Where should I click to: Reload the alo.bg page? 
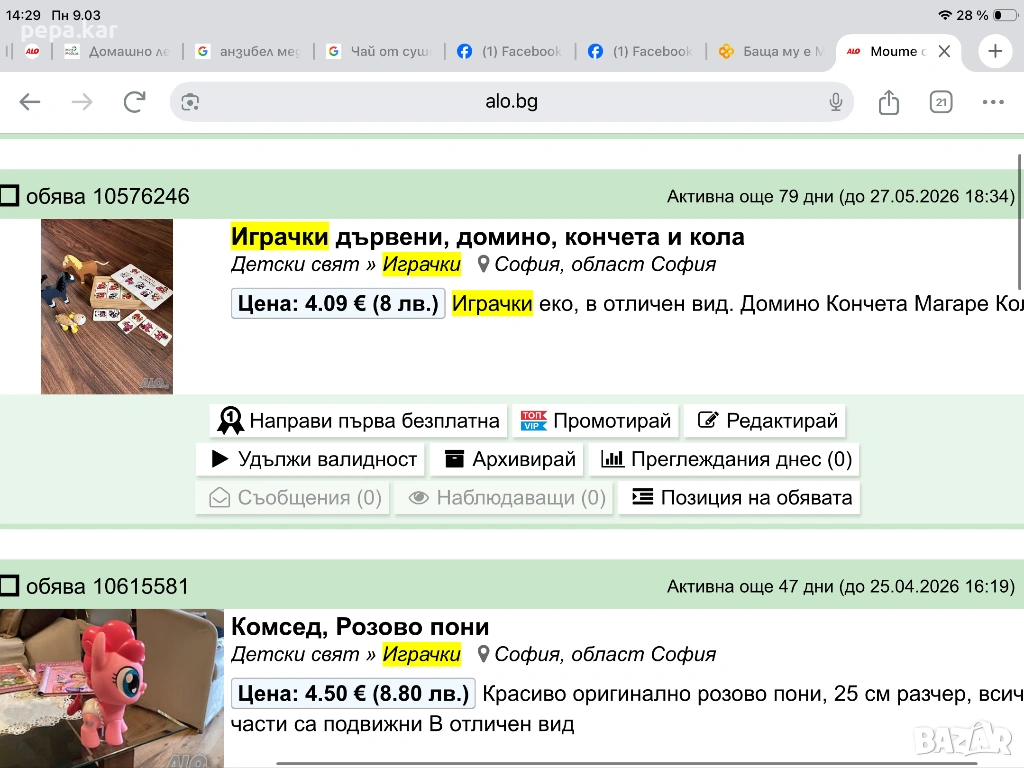[134, 102]
